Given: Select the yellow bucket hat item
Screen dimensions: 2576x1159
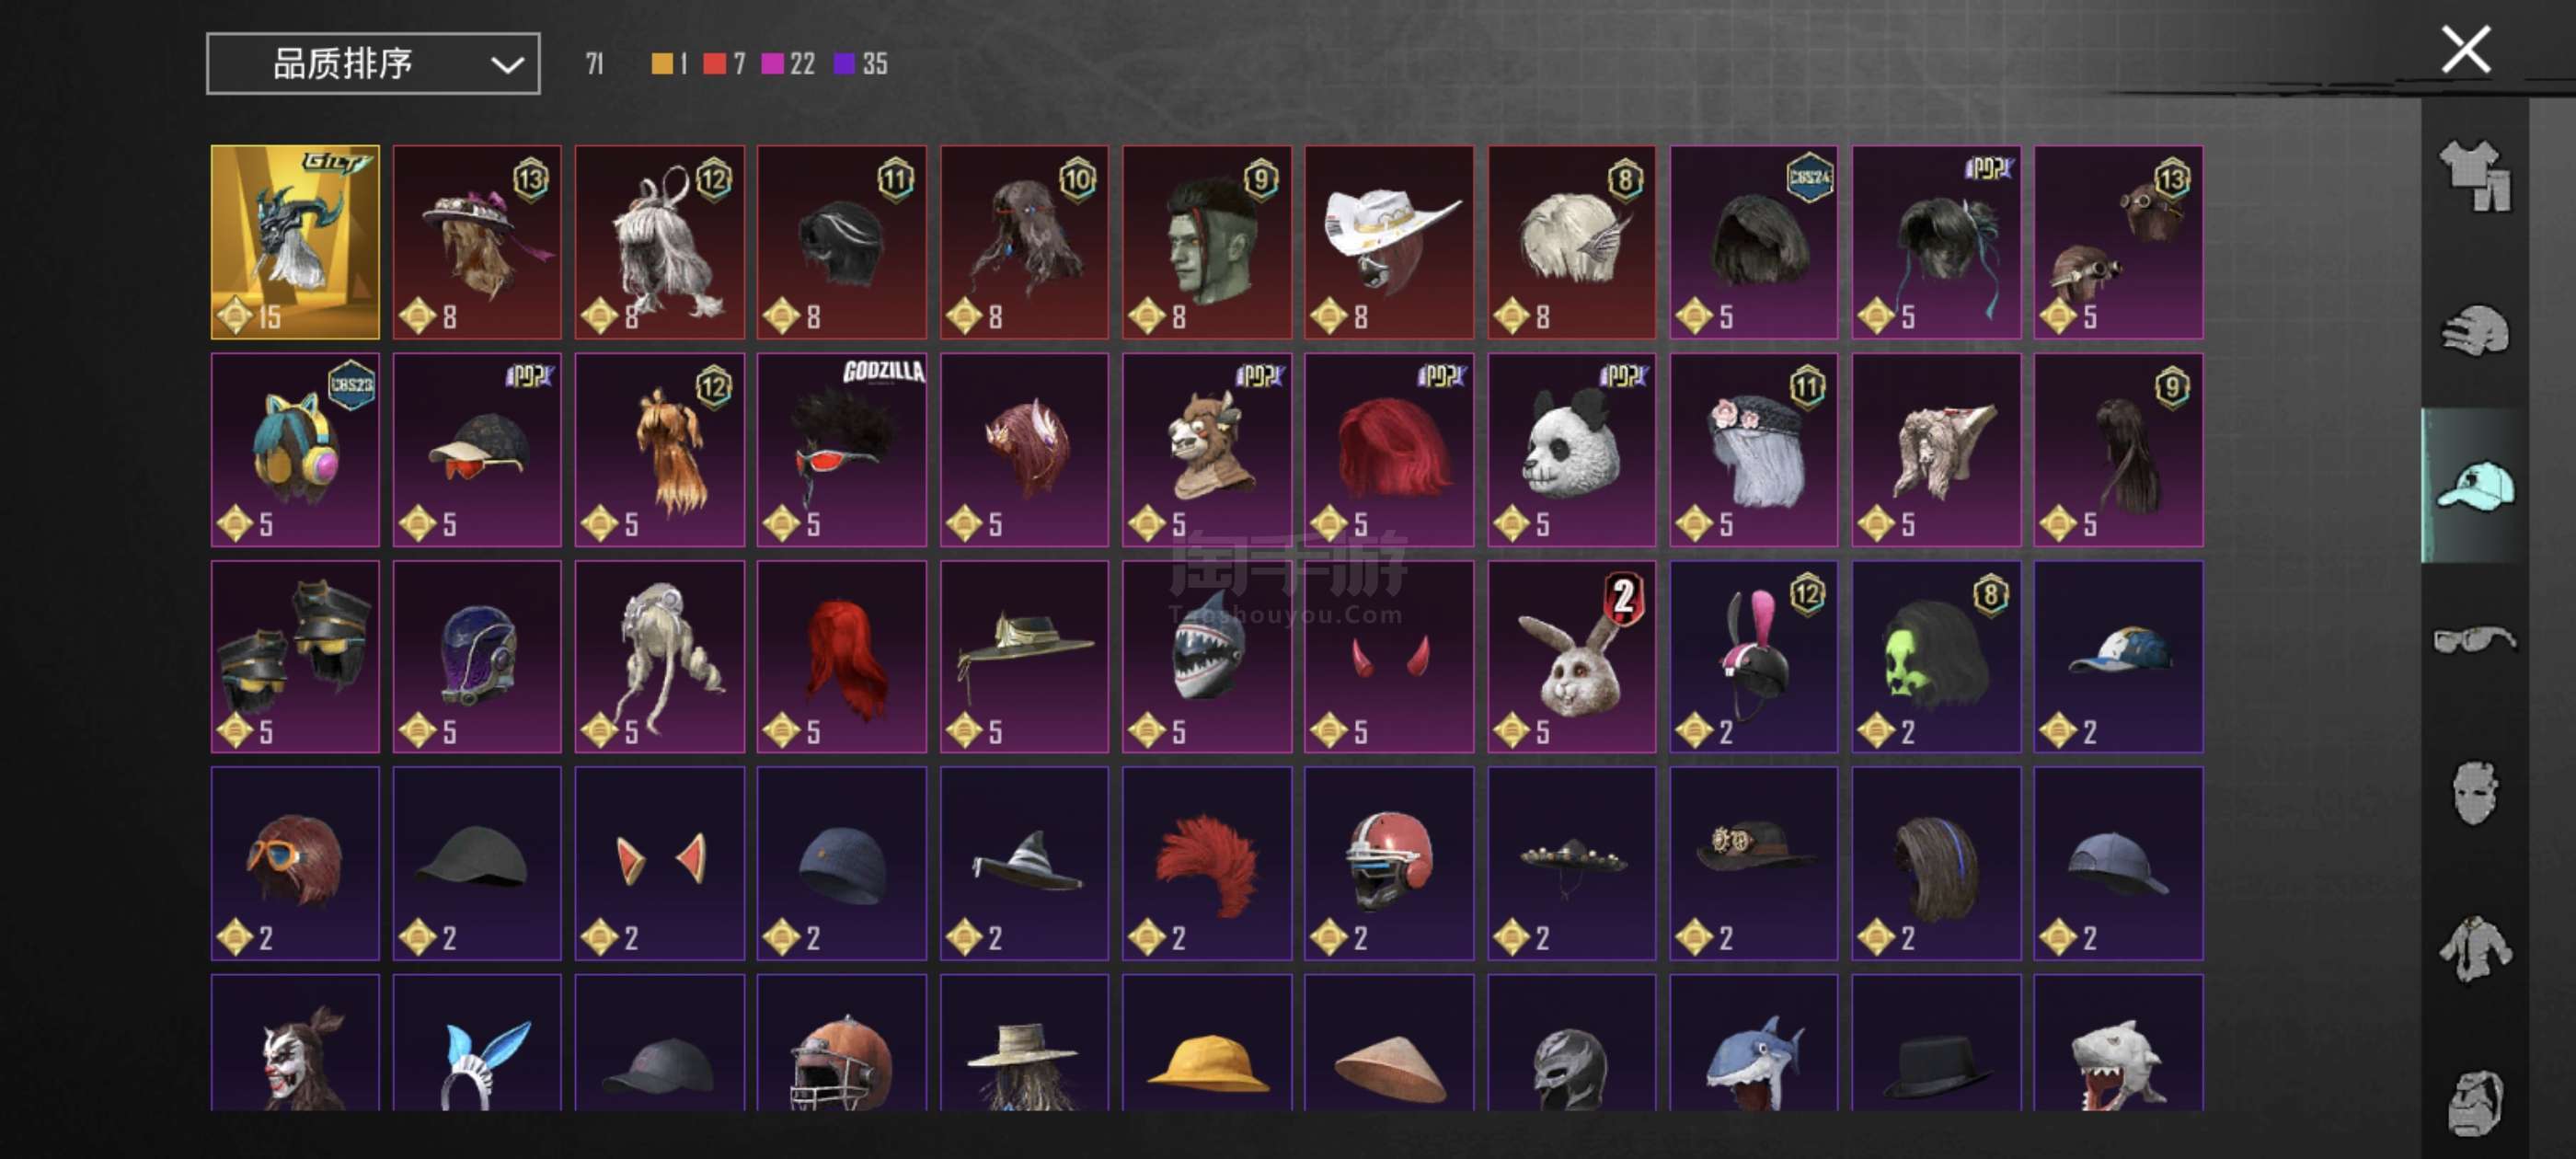Looking at the screenshot, I should [1206, 1042].
